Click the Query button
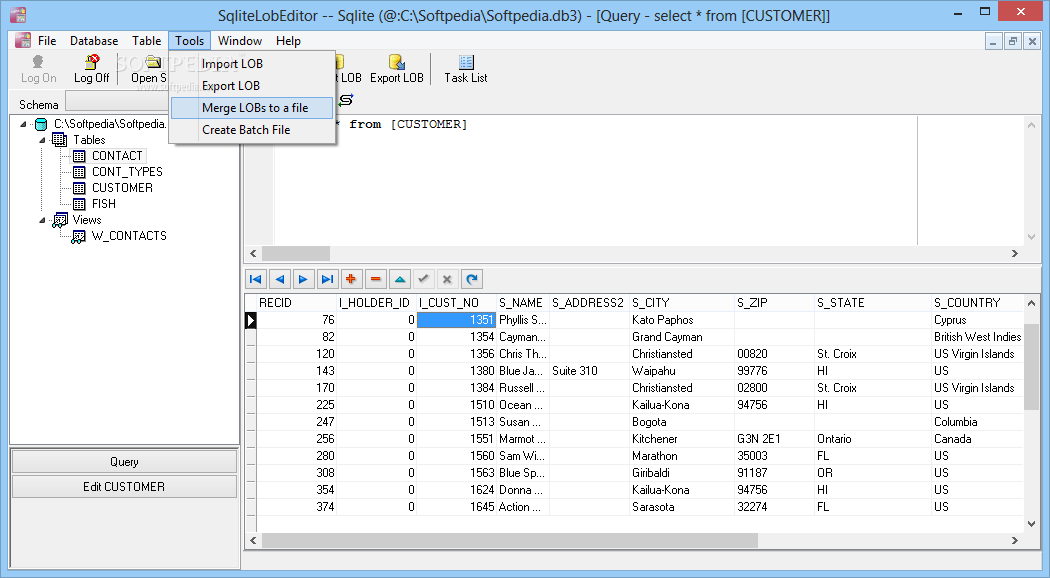The width and height of the screenshot is (1050, 578). pyautogui.click(x=125, y=462)
